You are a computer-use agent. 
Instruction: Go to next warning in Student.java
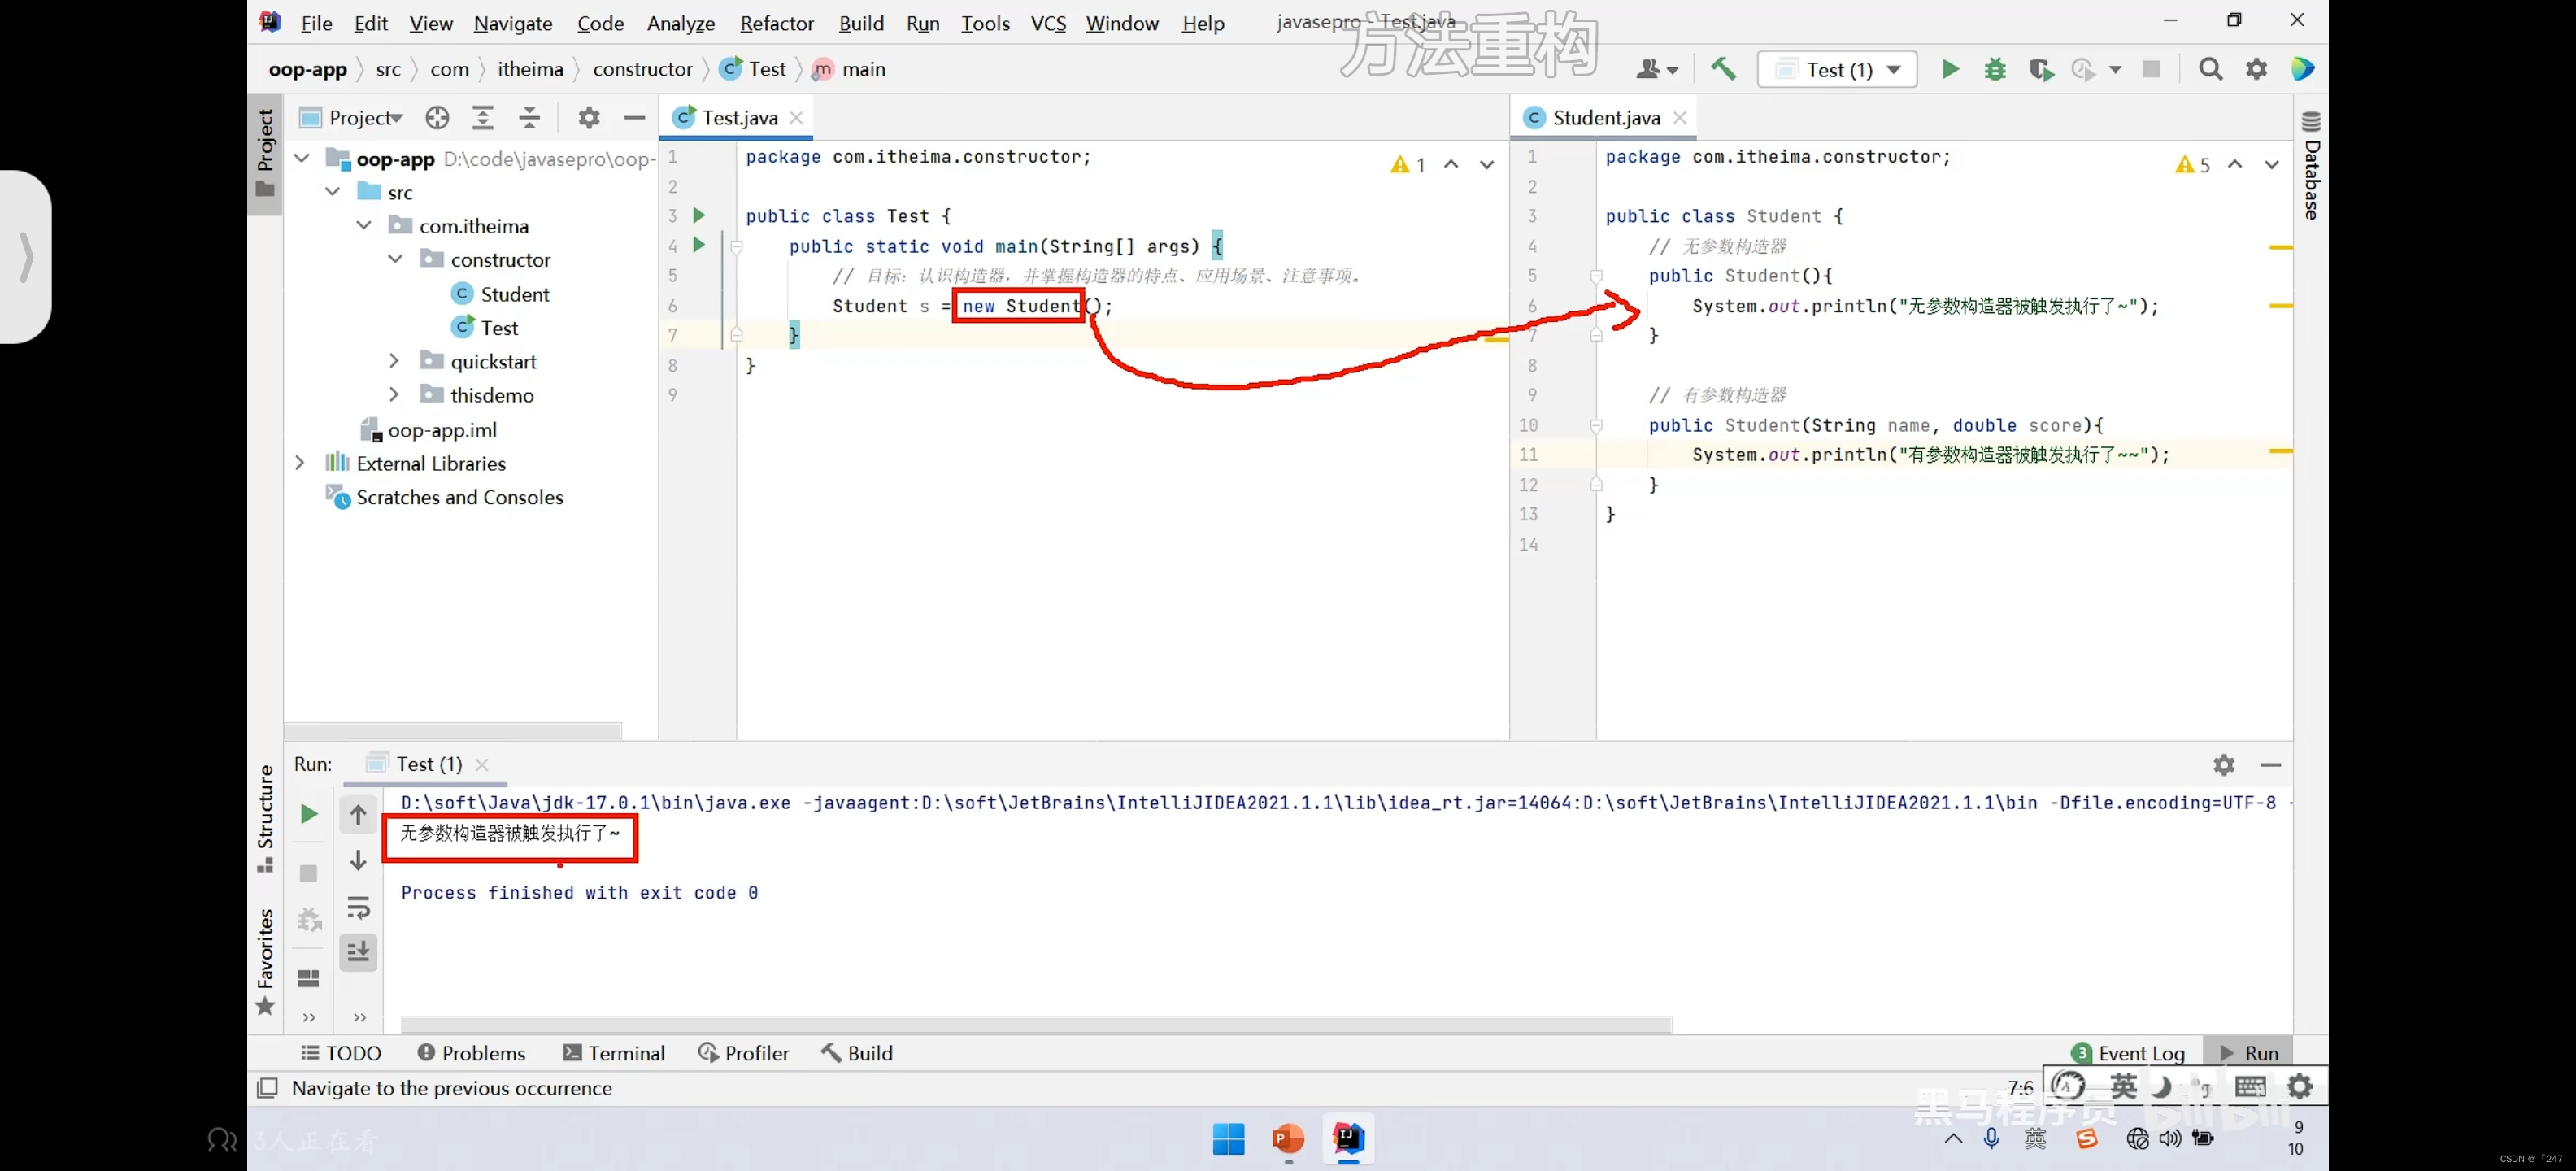(x=2271, y=165)
